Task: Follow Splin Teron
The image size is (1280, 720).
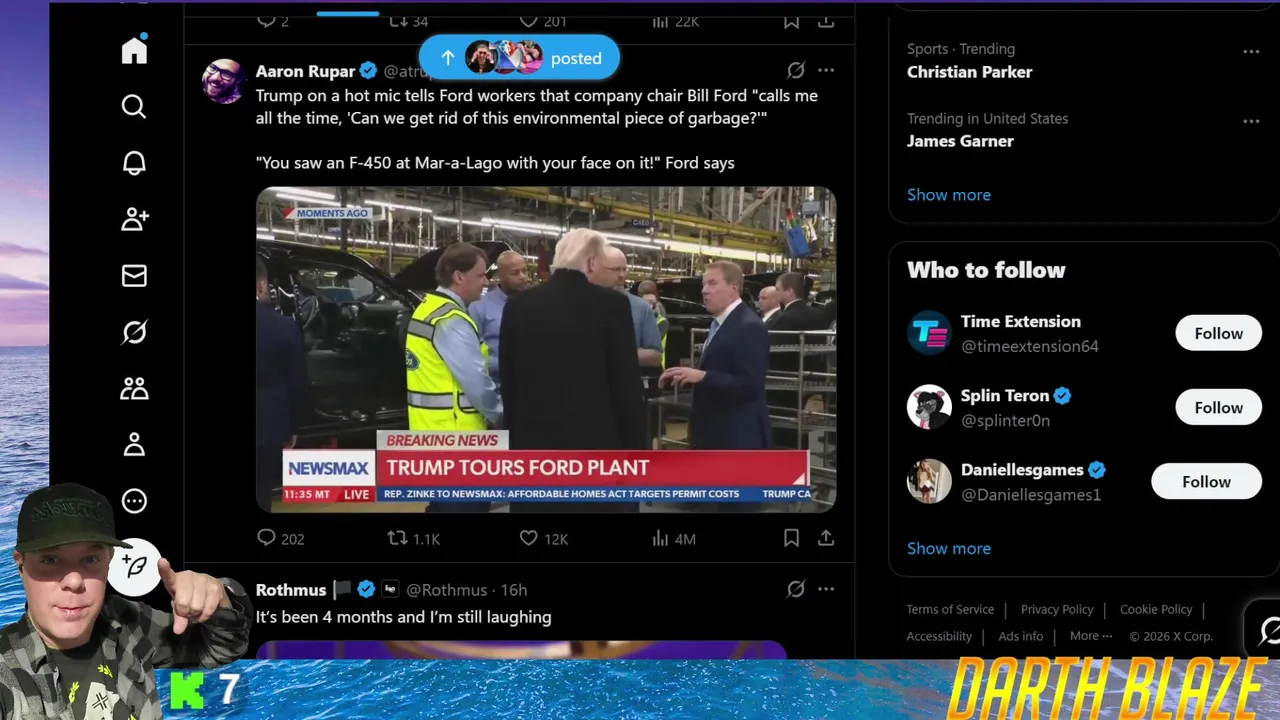Action: point(1218,407)
